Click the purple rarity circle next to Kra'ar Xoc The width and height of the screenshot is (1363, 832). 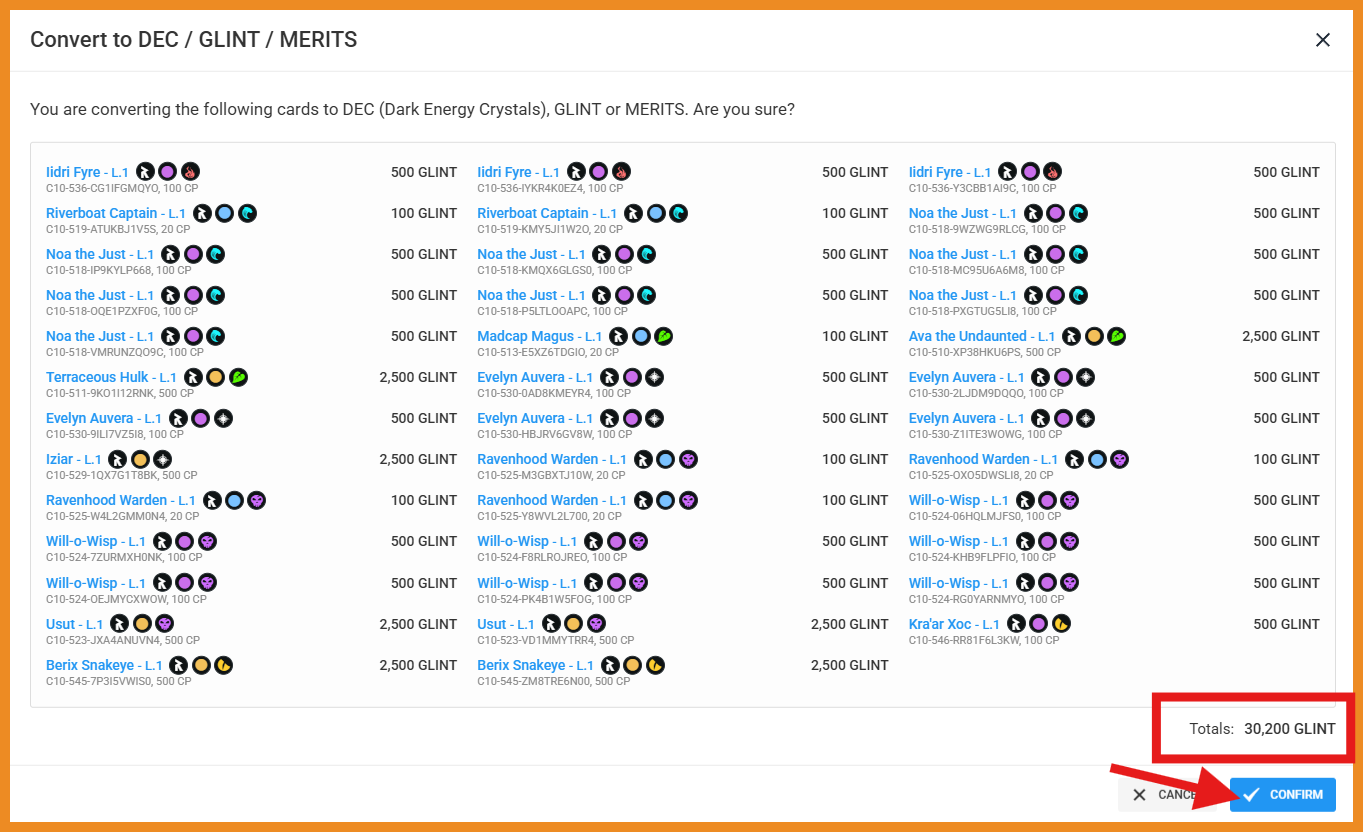tap(1039, 624)
